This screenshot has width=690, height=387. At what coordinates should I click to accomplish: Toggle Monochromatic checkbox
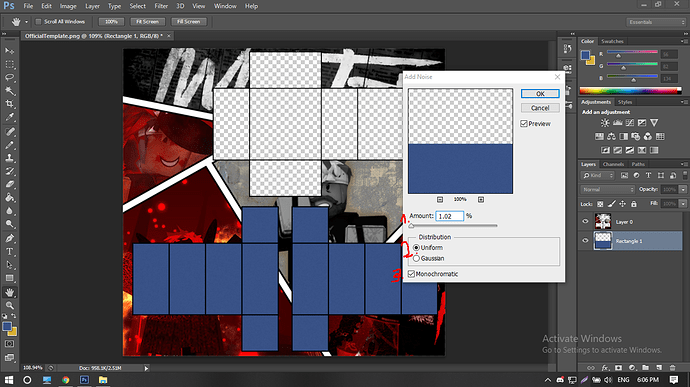[411, 274]
